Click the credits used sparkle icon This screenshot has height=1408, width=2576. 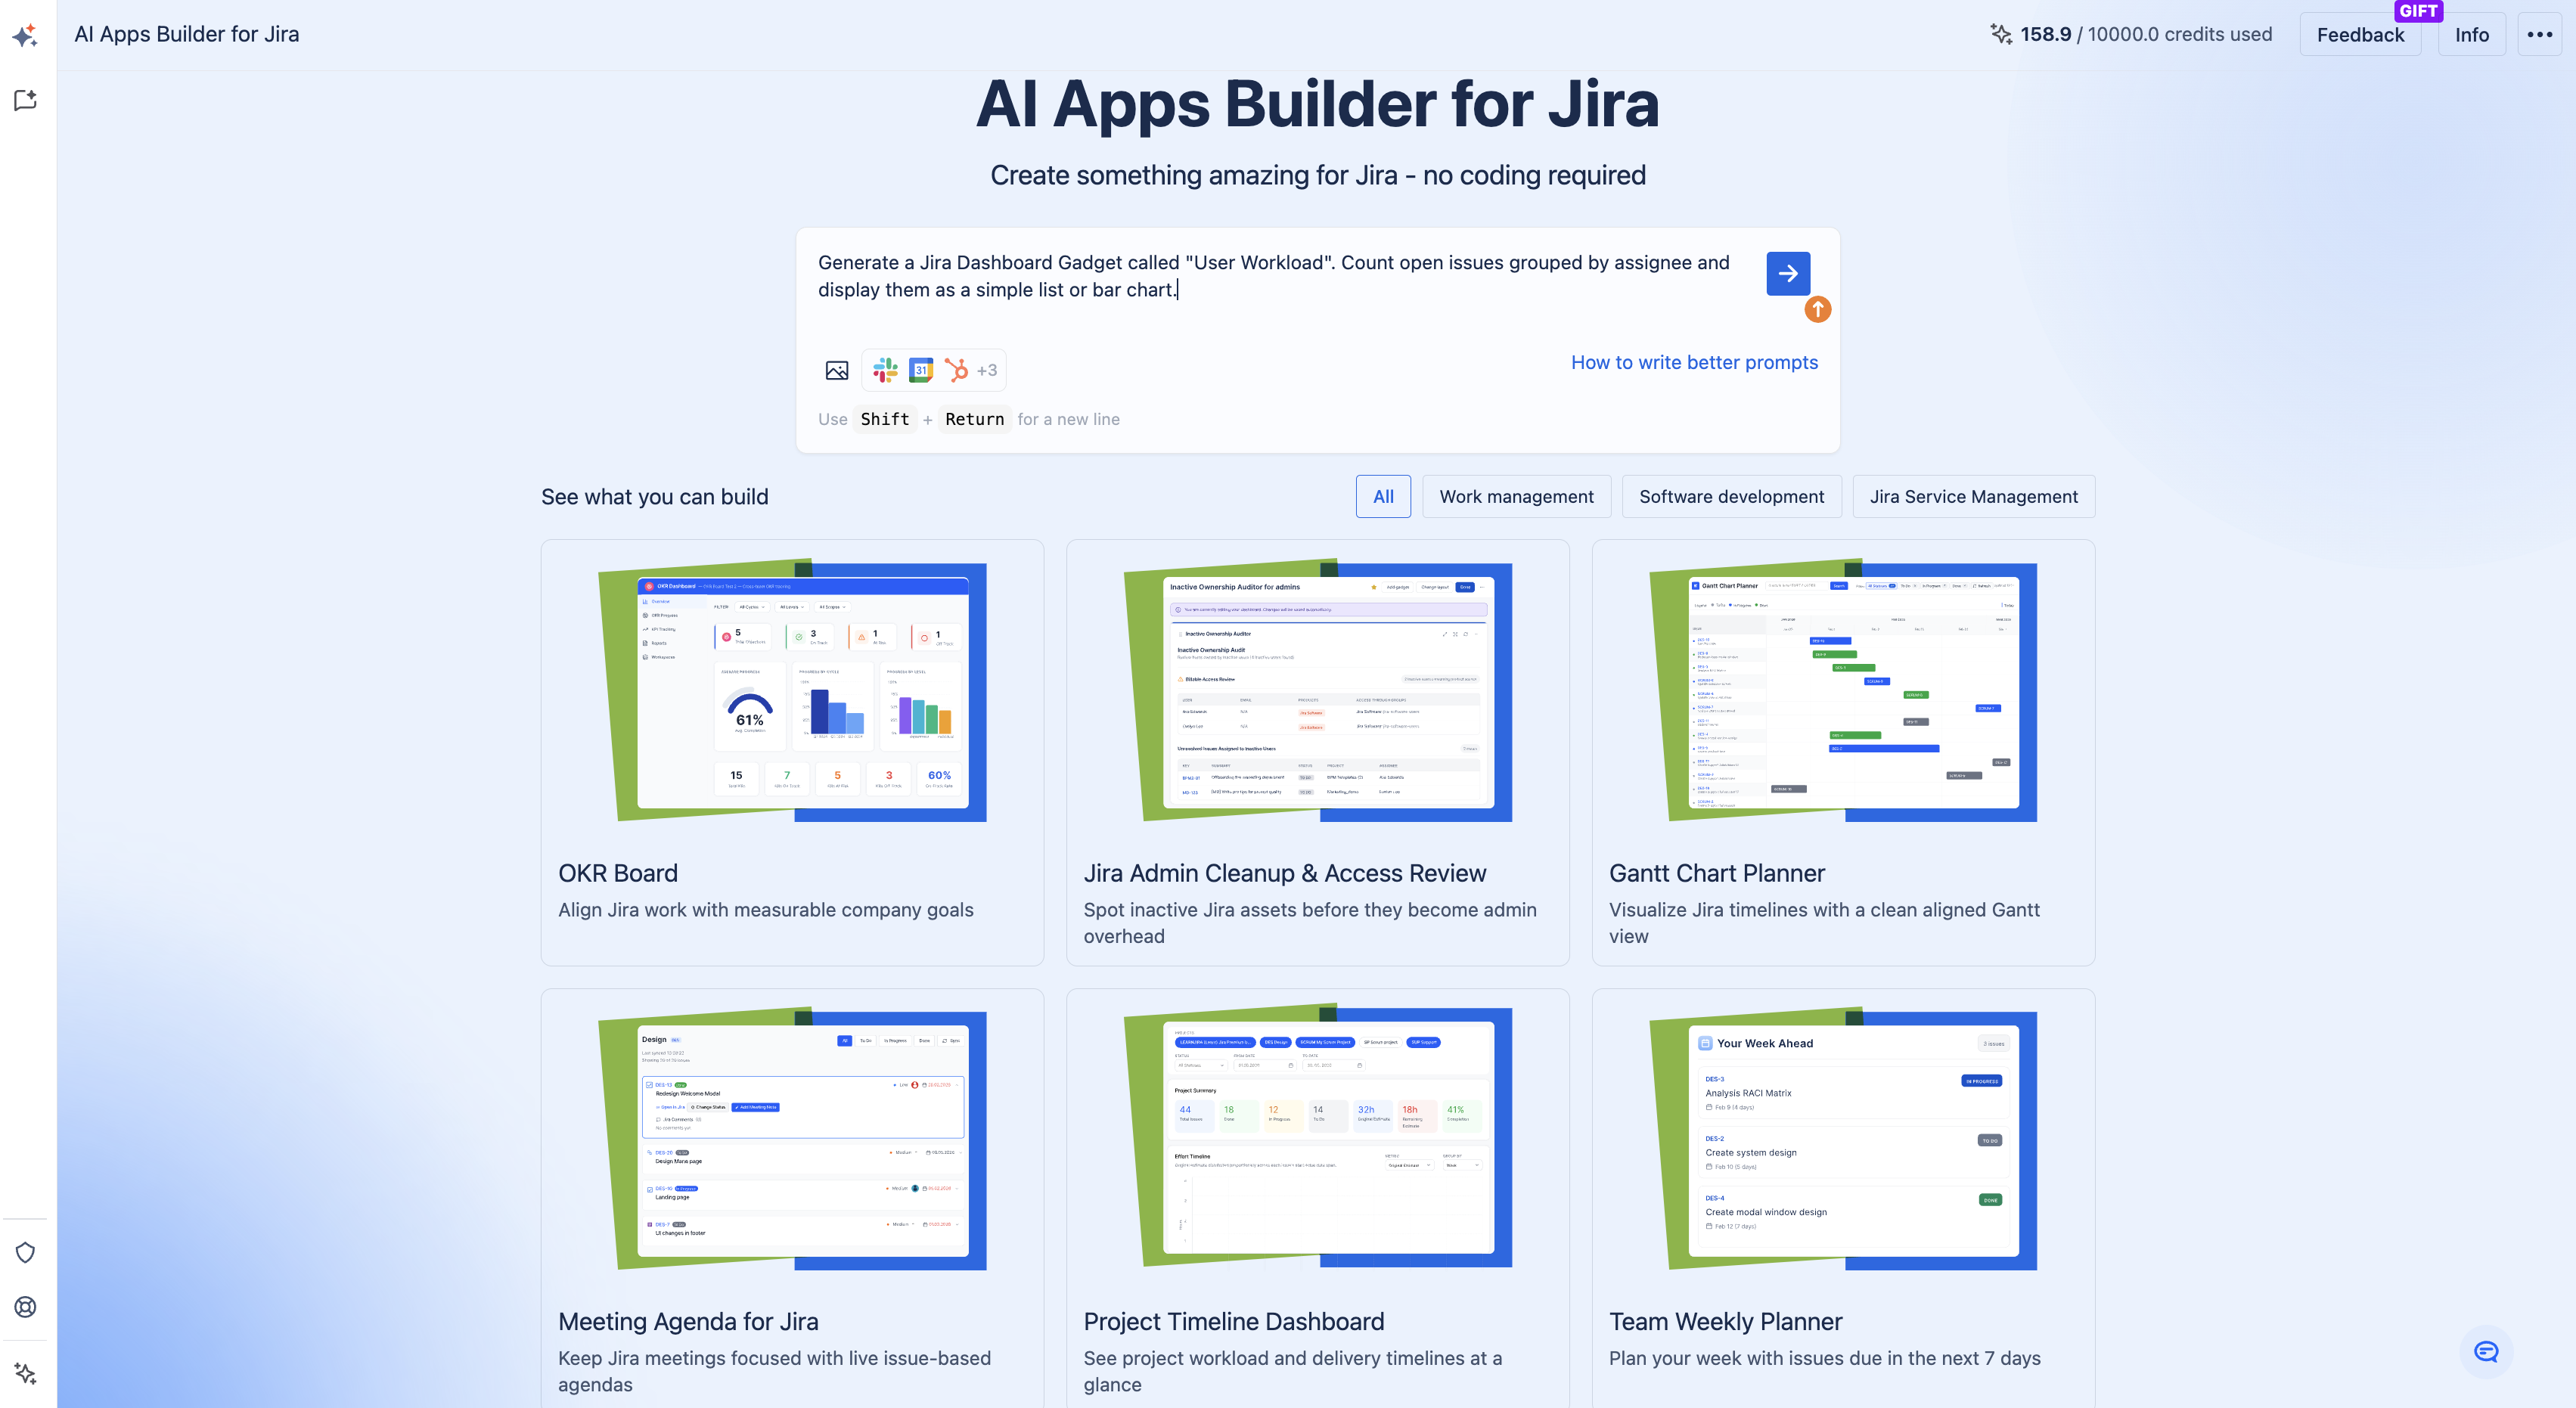click(x=2000, y=34)
